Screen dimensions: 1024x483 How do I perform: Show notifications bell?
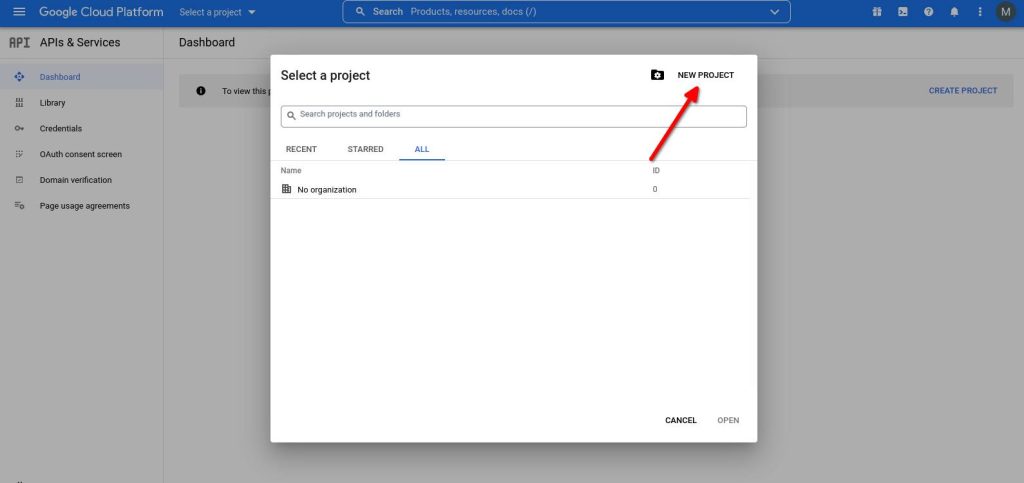pyautogui.click(x=954, y=12)
